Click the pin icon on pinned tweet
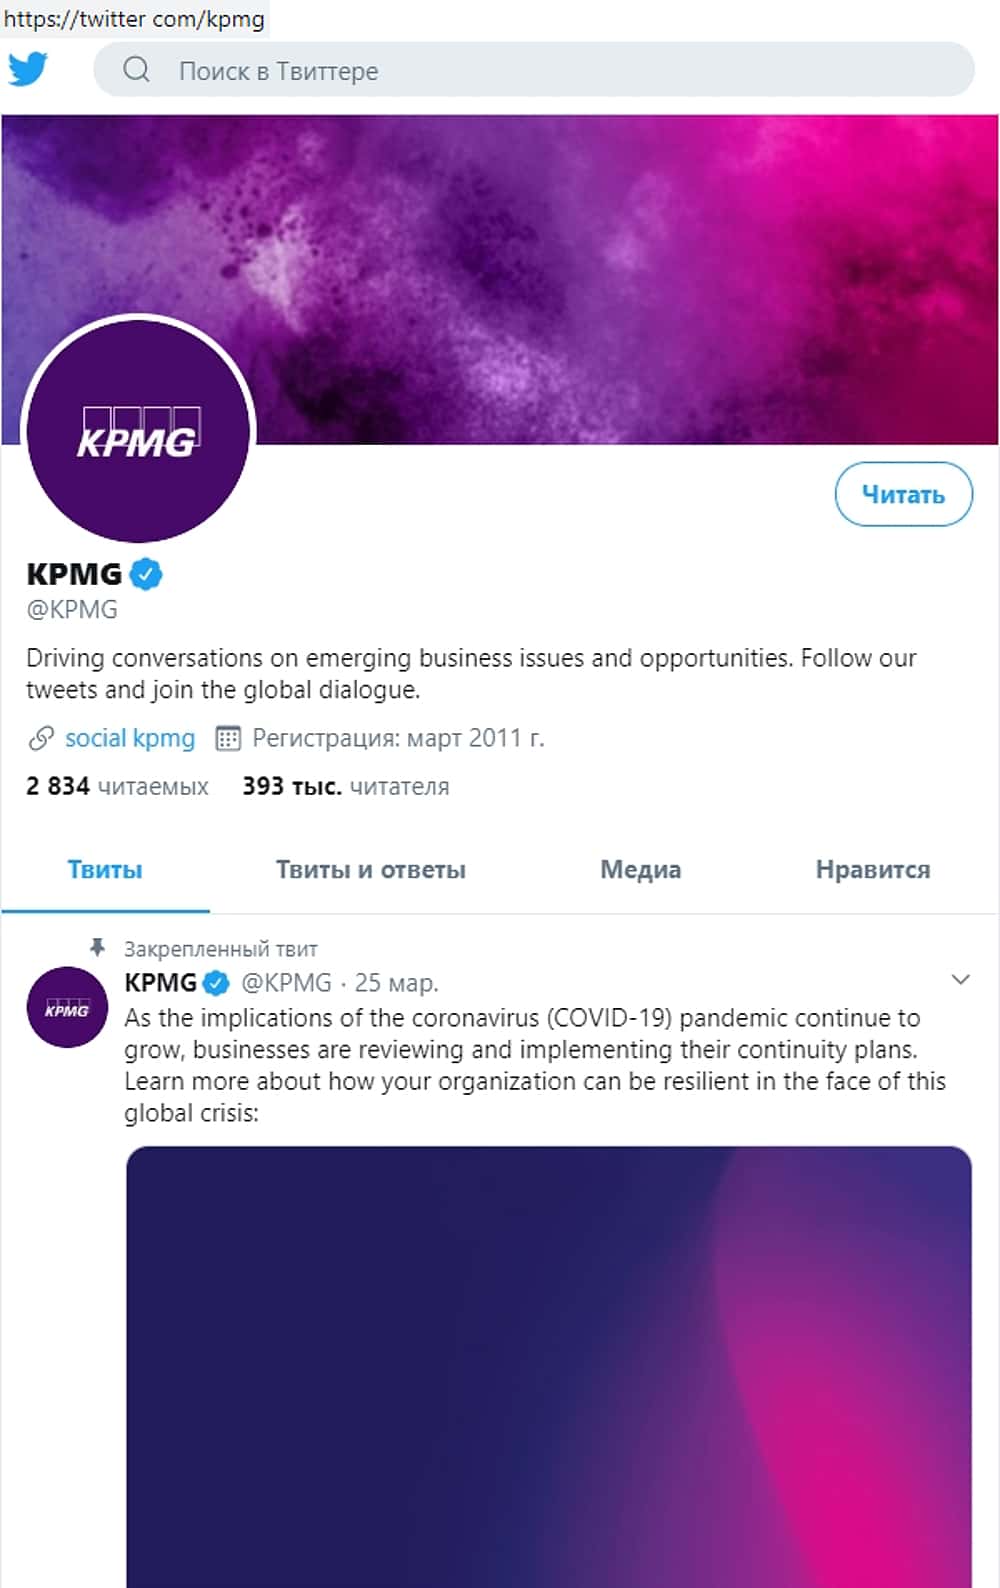 tap(97, 947)
